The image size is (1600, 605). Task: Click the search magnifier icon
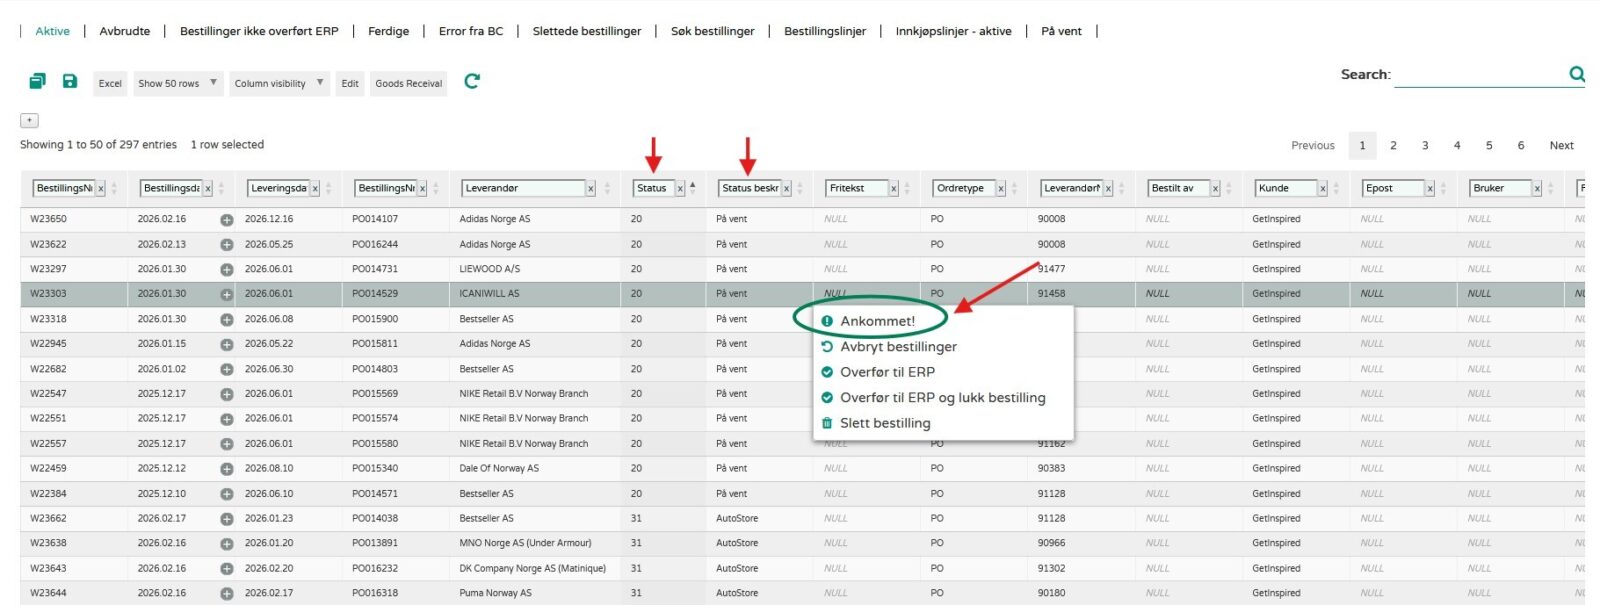[x=1576, y=74]
